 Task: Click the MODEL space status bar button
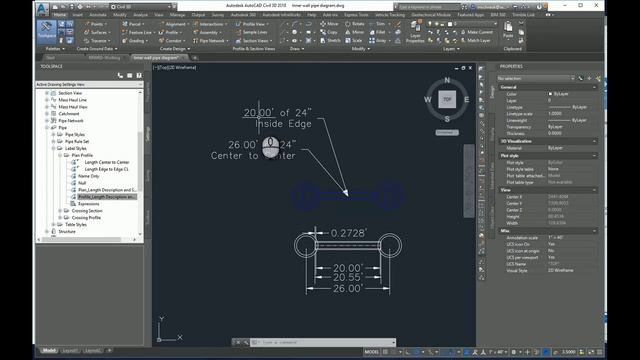(371, 351)
